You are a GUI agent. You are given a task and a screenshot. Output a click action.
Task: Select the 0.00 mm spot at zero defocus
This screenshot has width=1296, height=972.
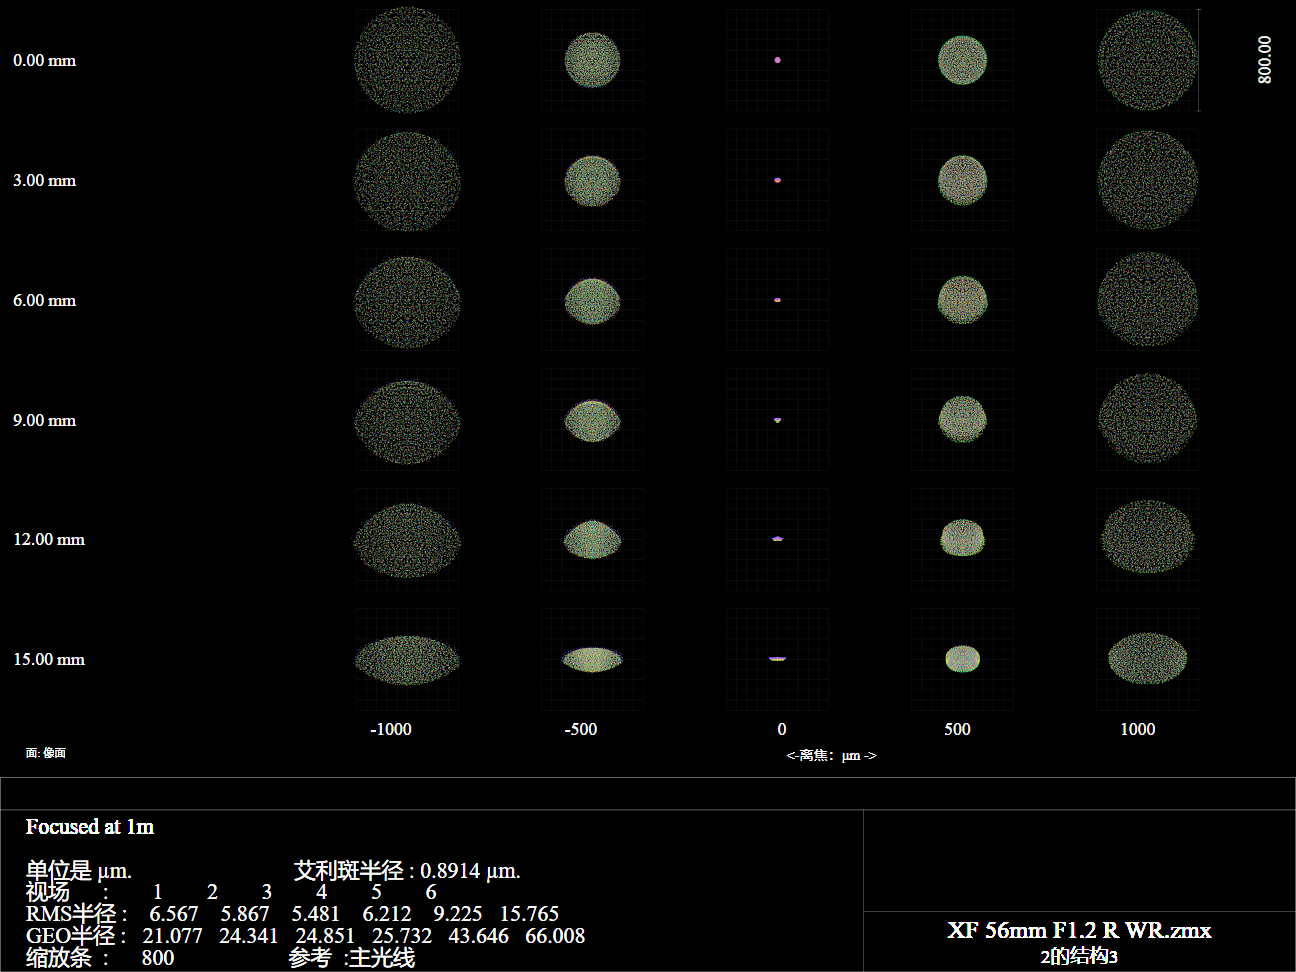point(777,60)
